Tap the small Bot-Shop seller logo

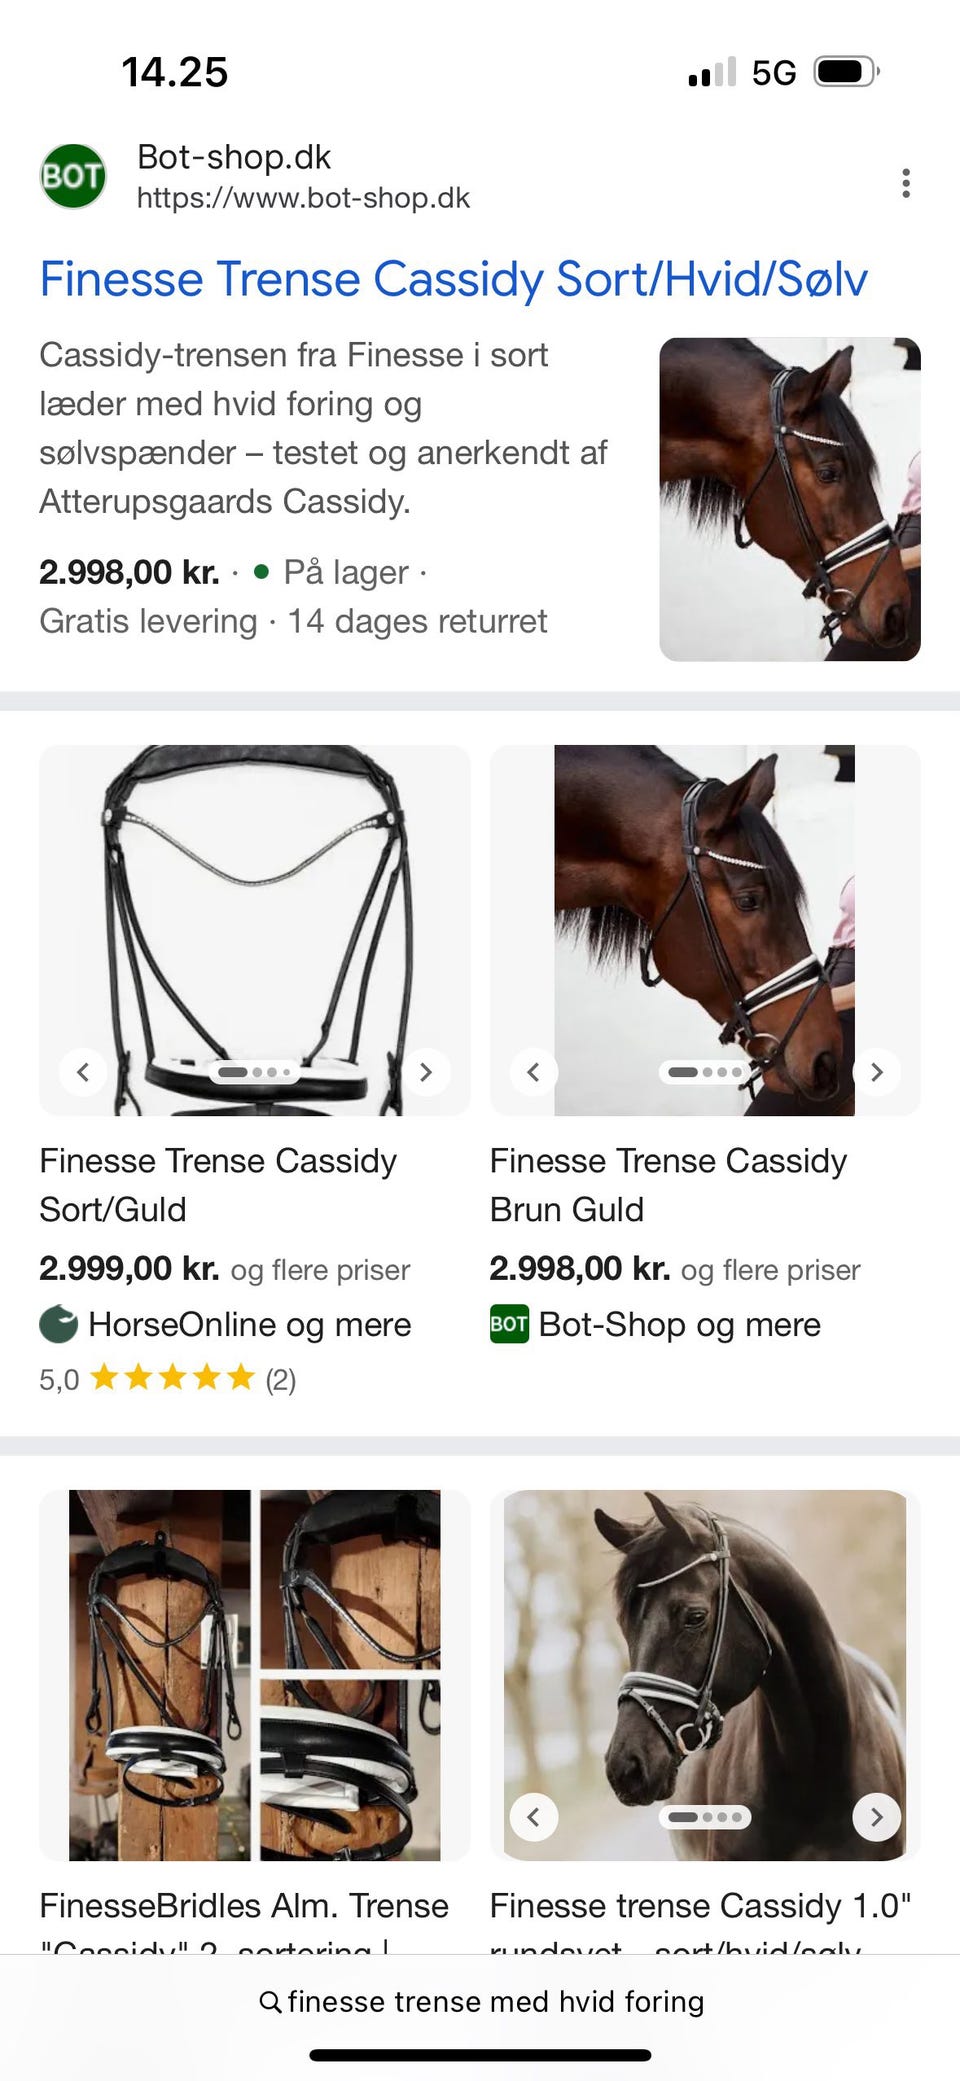pyautogui.click(x=509, y=1324)
